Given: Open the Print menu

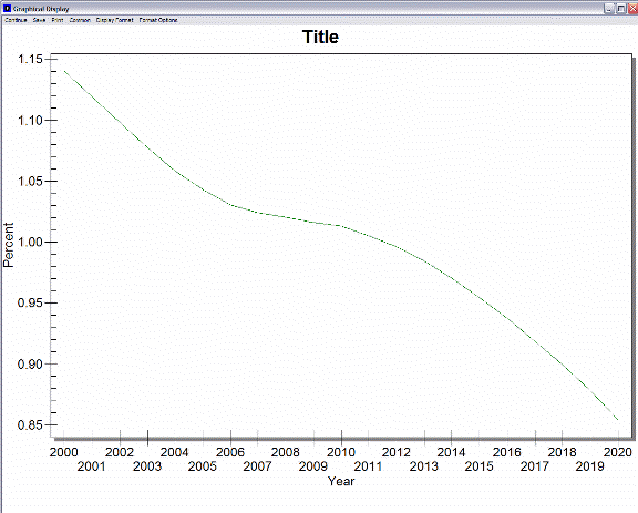Looking at the screenshot, I should [x=58, y=20].
